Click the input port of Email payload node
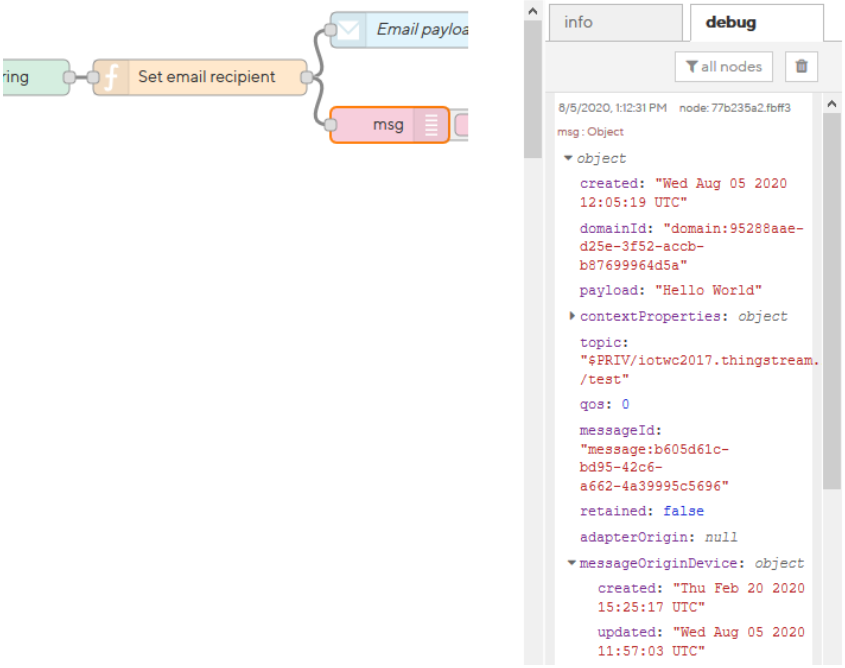This screenshot has height=668, width=845. [331, 30]
